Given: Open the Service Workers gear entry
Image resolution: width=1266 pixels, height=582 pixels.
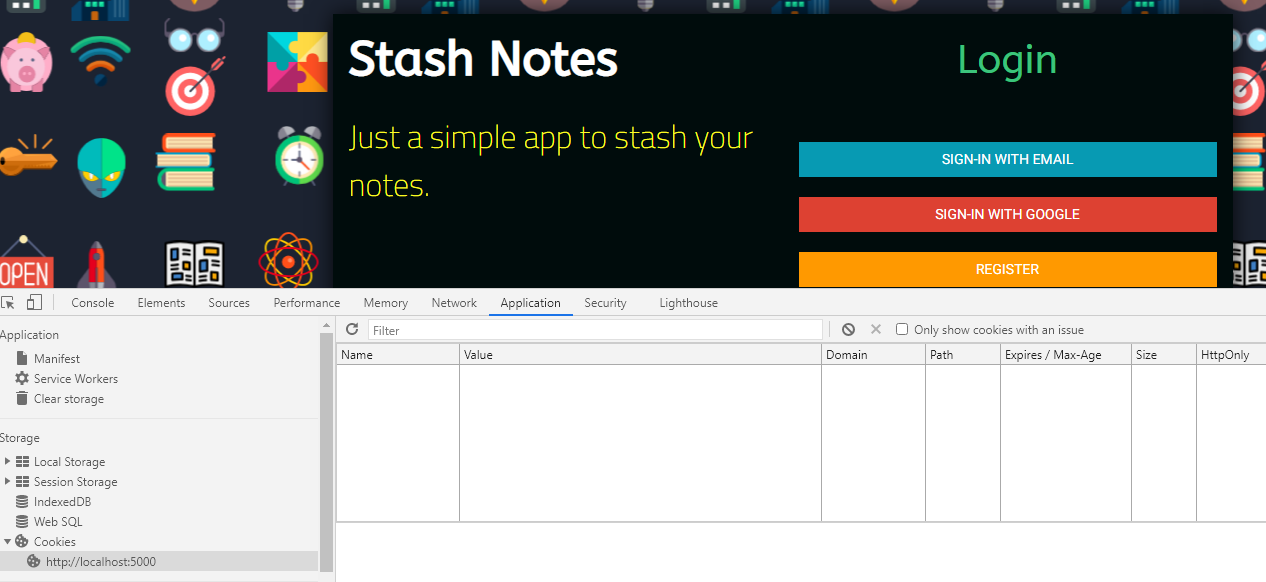Looking at the screenshot, I should 22,378.
